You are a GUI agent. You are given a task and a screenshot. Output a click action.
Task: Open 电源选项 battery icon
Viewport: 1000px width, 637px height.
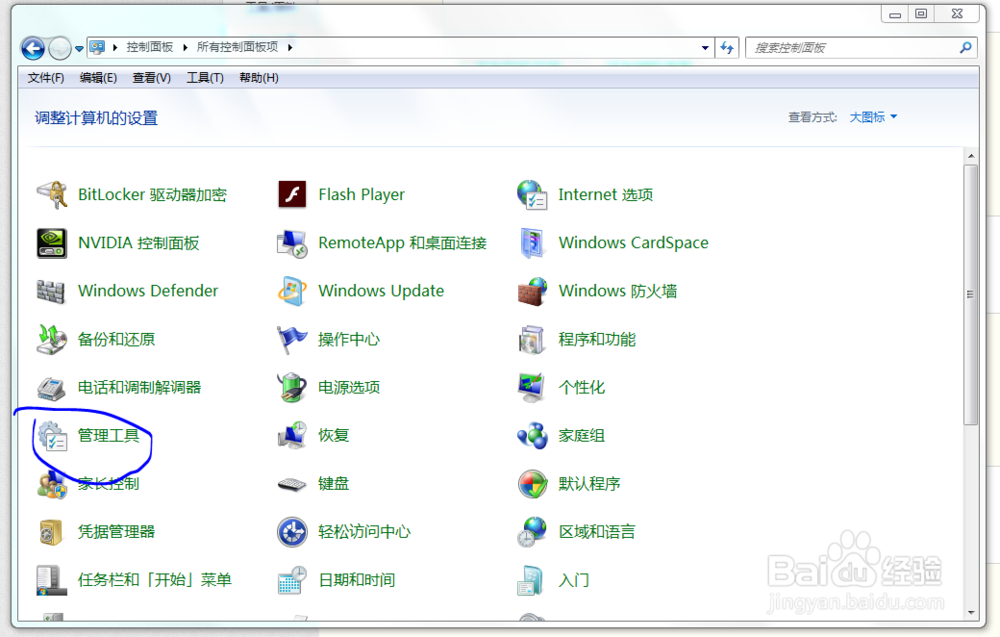point(292,388)
